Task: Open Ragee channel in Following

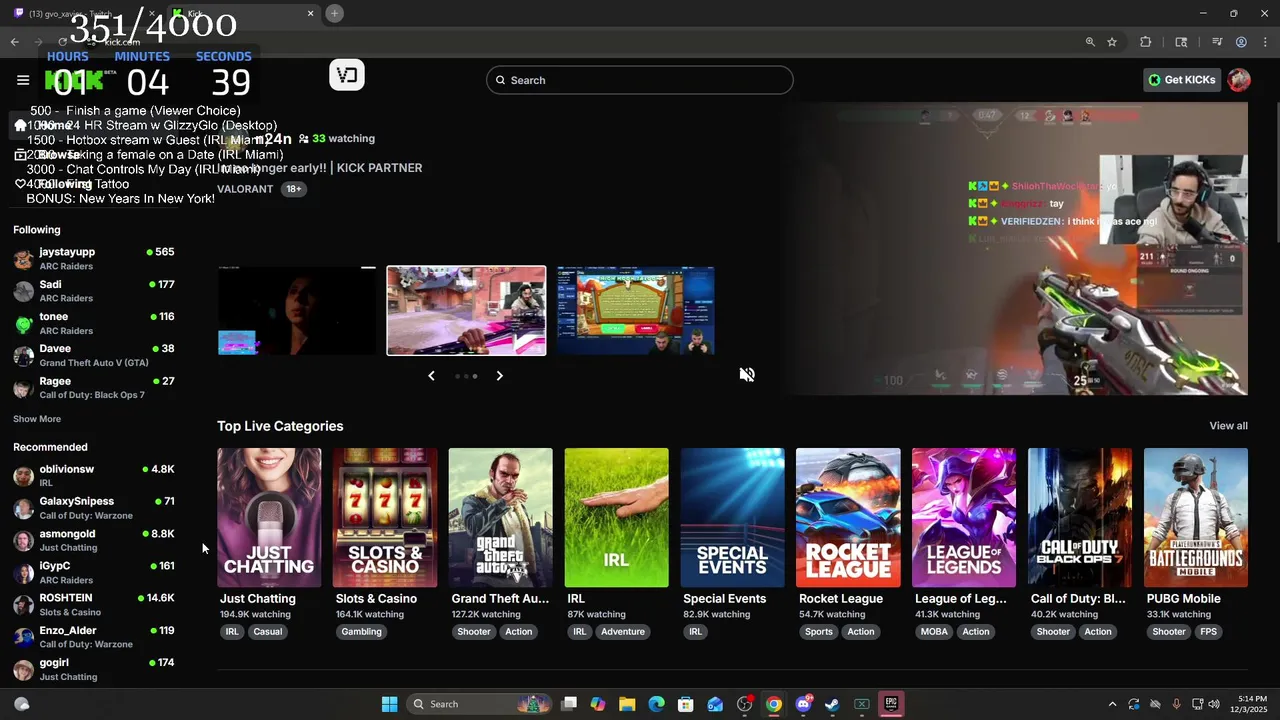Action: pyautogui.click(x=94, y=387)
